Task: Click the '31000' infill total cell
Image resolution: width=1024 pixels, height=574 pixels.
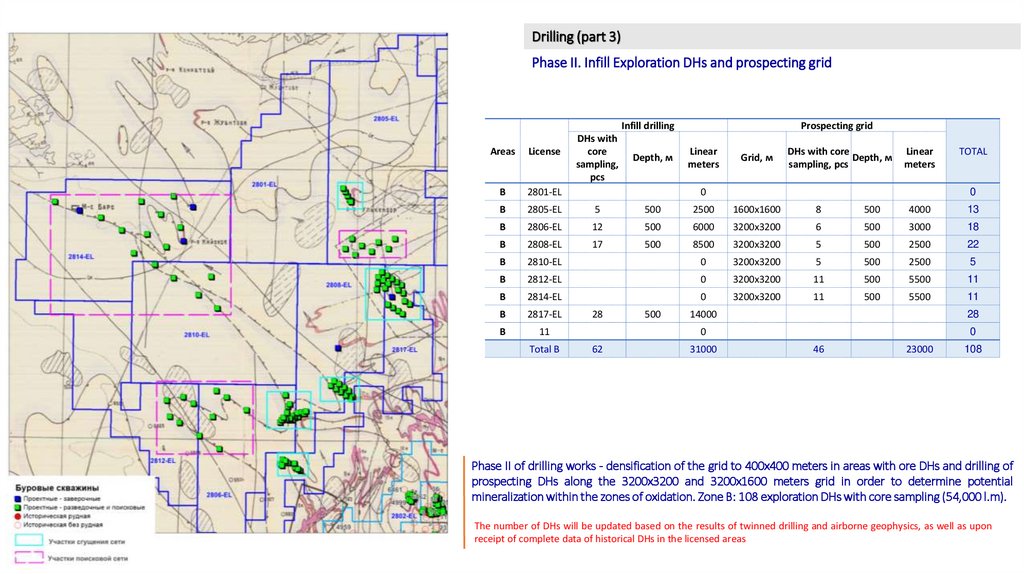Action: (x=703, y=349)
